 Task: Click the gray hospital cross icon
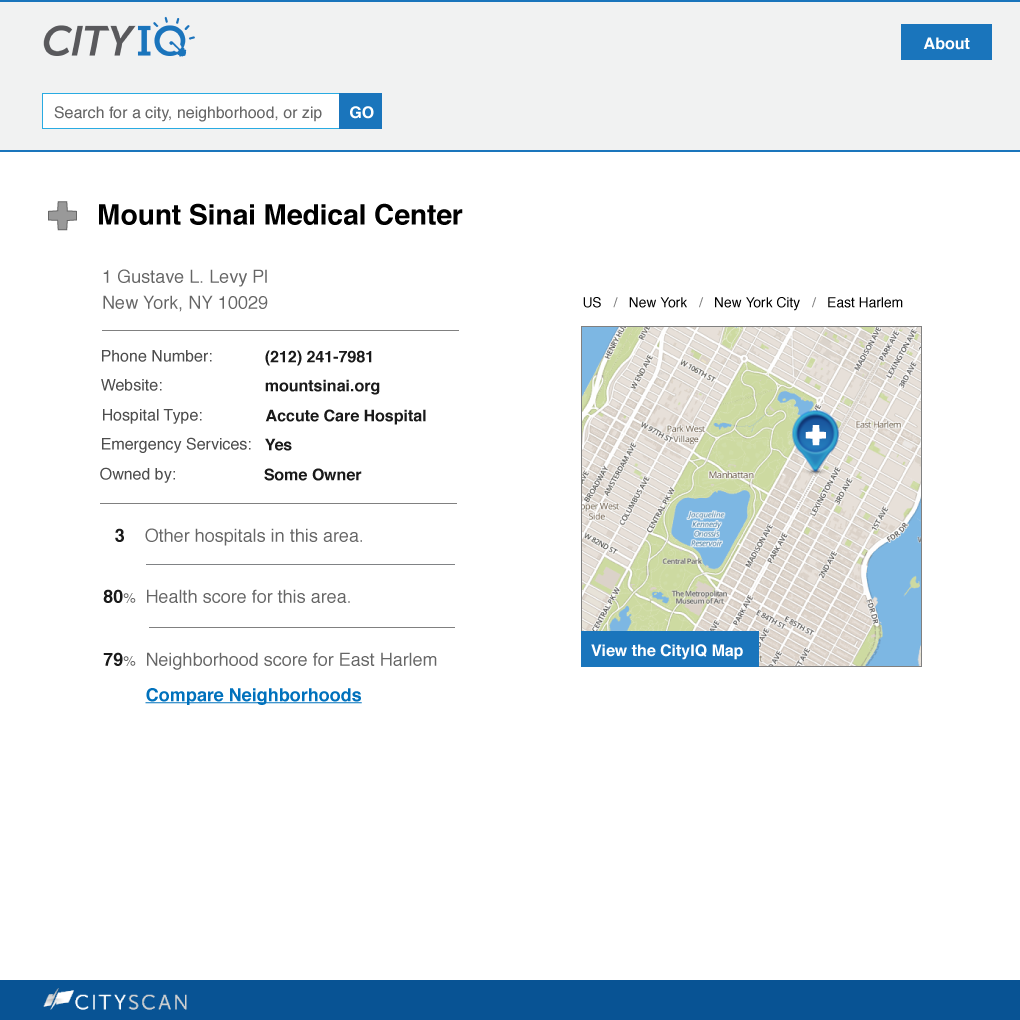click(63, 216)
